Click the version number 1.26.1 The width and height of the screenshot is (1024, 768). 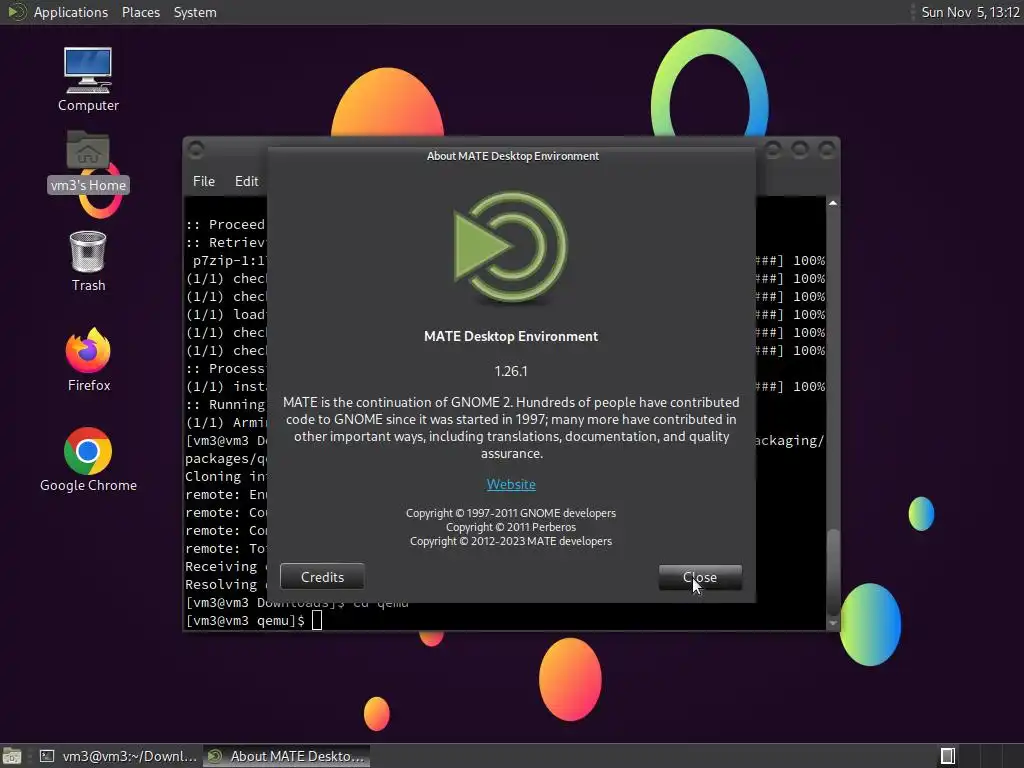(511, 372)
